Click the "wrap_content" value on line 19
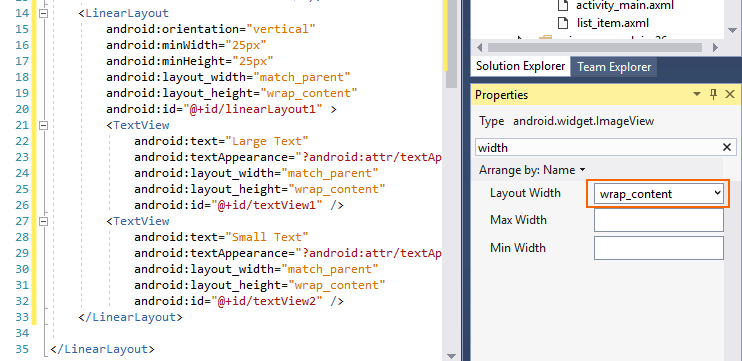742x361 pixels. coord(309,93)
